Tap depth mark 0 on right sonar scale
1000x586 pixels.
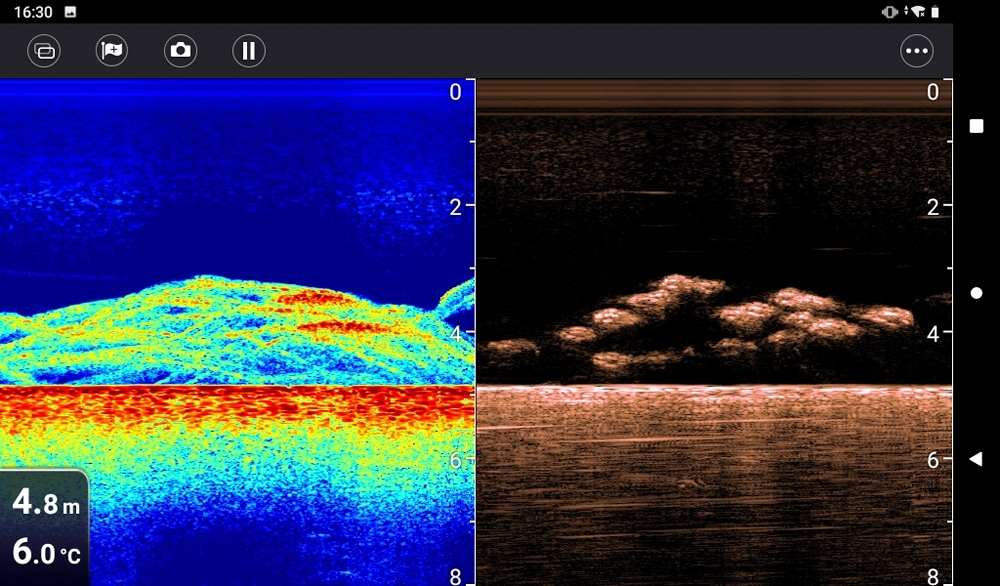pyautogui.click(x=933, y=93)
